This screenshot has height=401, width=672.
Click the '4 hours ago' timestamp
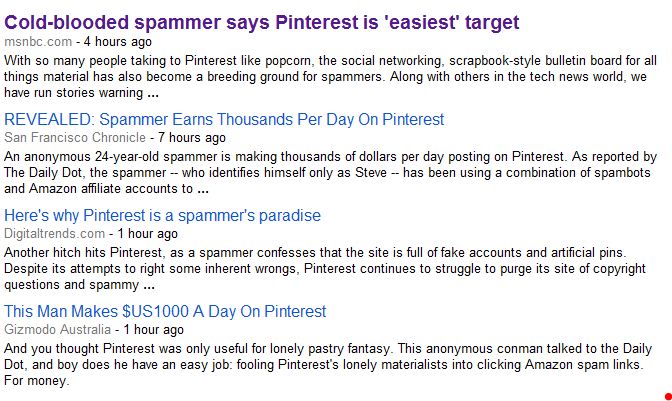118,42
